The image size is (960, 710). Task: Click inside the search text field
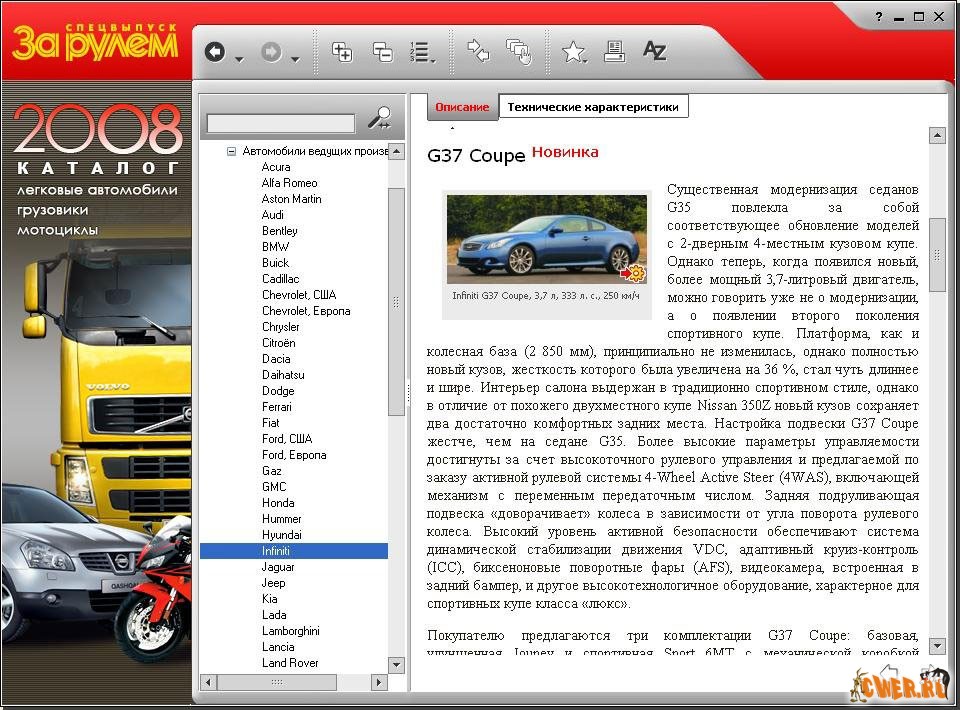pos(280,123)
